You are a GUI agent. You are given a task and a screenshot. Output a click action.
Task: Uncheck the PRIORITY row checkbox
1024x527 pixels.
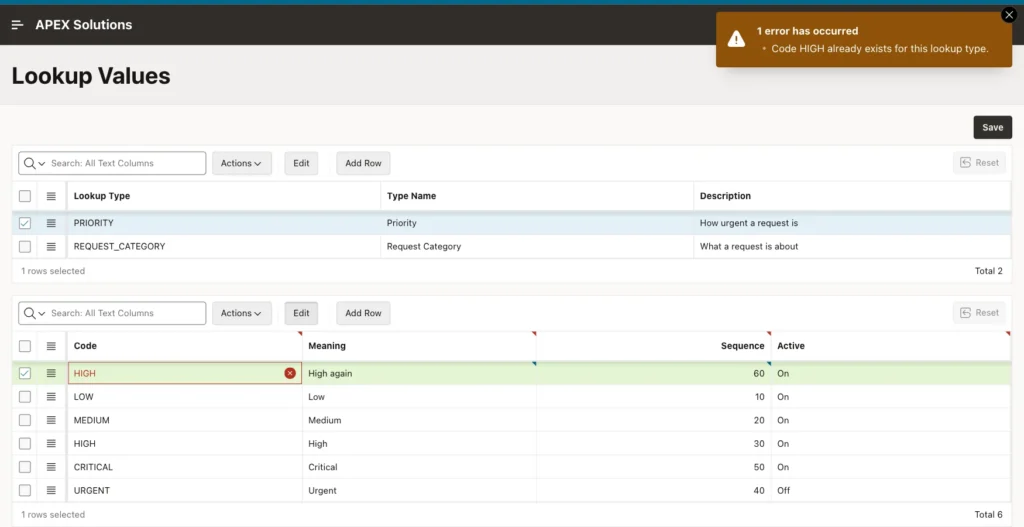pyautogui.click(x=25, y=223)
